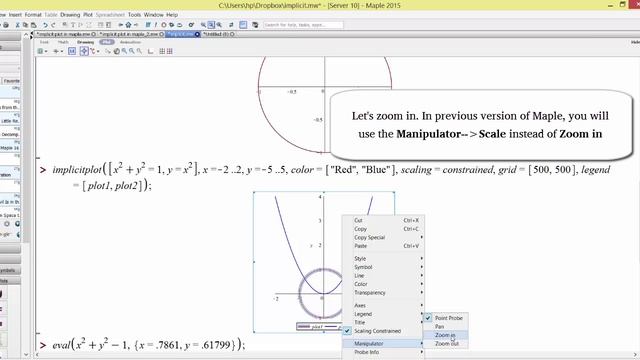Viewport: 640px width, 360px height.
Task: Click the Paste clipboard toolbar icon
Action: [33, 25]
